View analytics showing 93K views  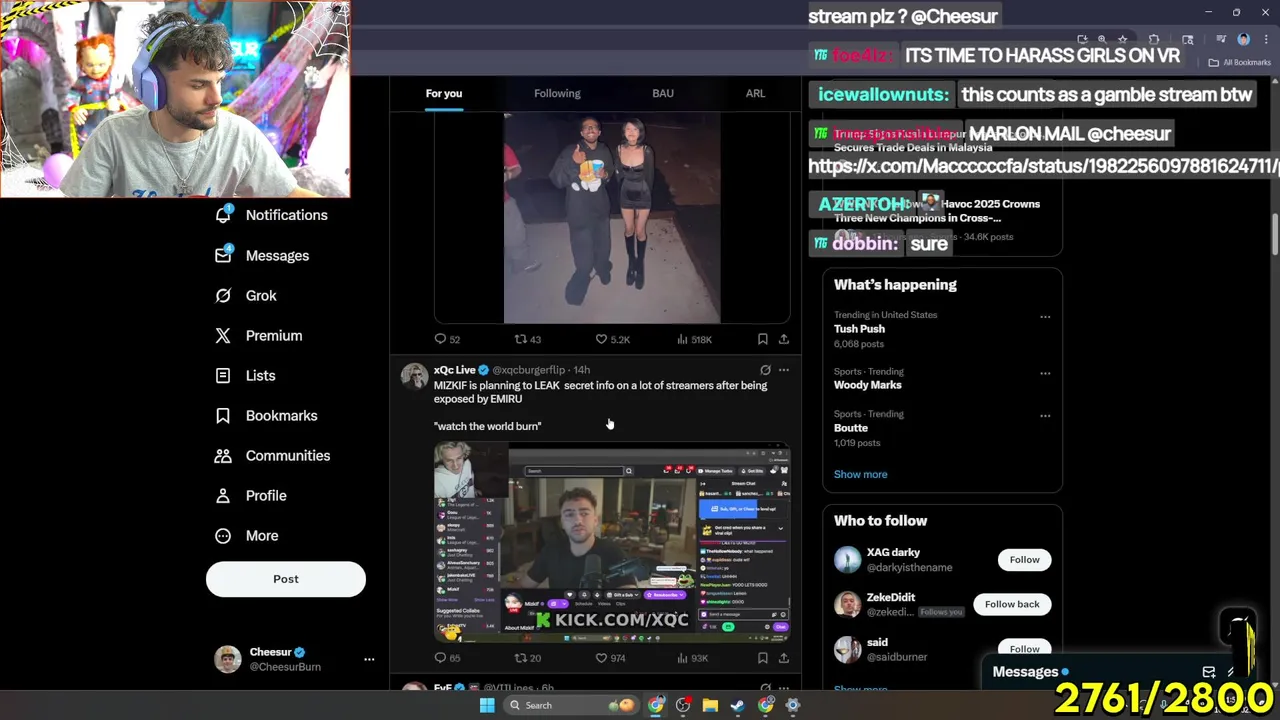pyautogui.click(x=692, y=657)
